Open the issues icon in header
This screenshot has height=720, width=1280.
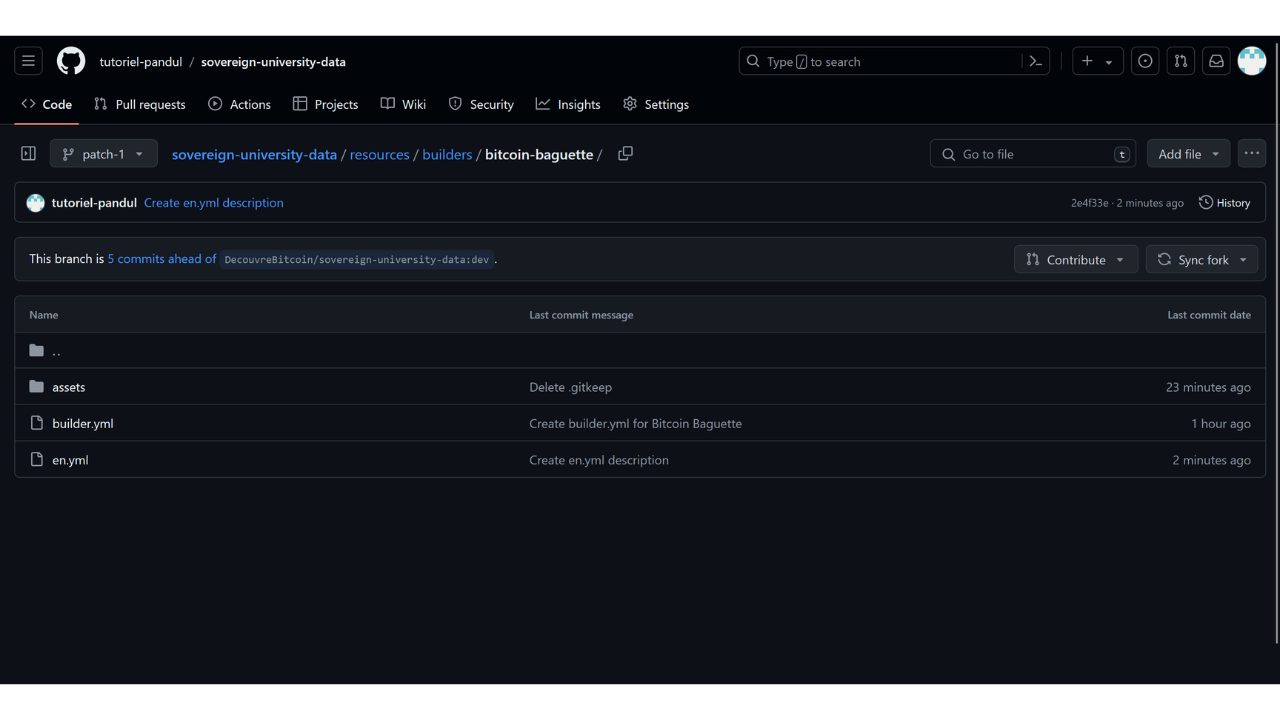point(1145,61)
